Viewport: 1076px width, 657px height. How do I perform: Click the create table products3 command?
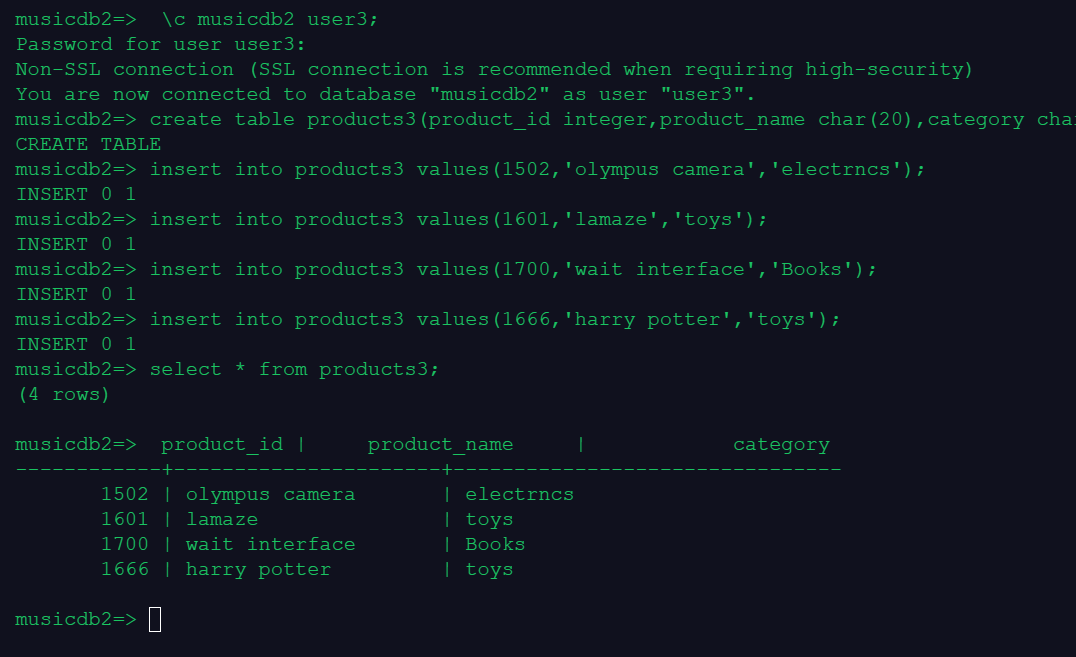(611, 119)
